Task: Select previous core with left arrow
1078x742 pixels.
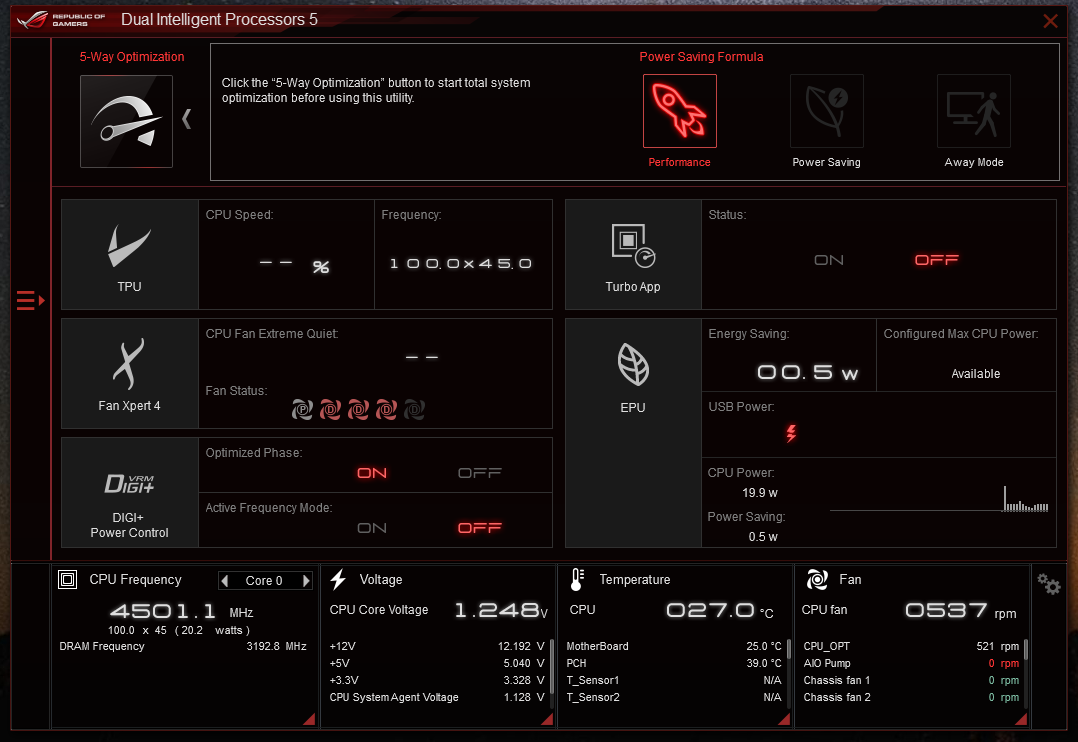Action: pyautogui.click(x=225, y=581)
